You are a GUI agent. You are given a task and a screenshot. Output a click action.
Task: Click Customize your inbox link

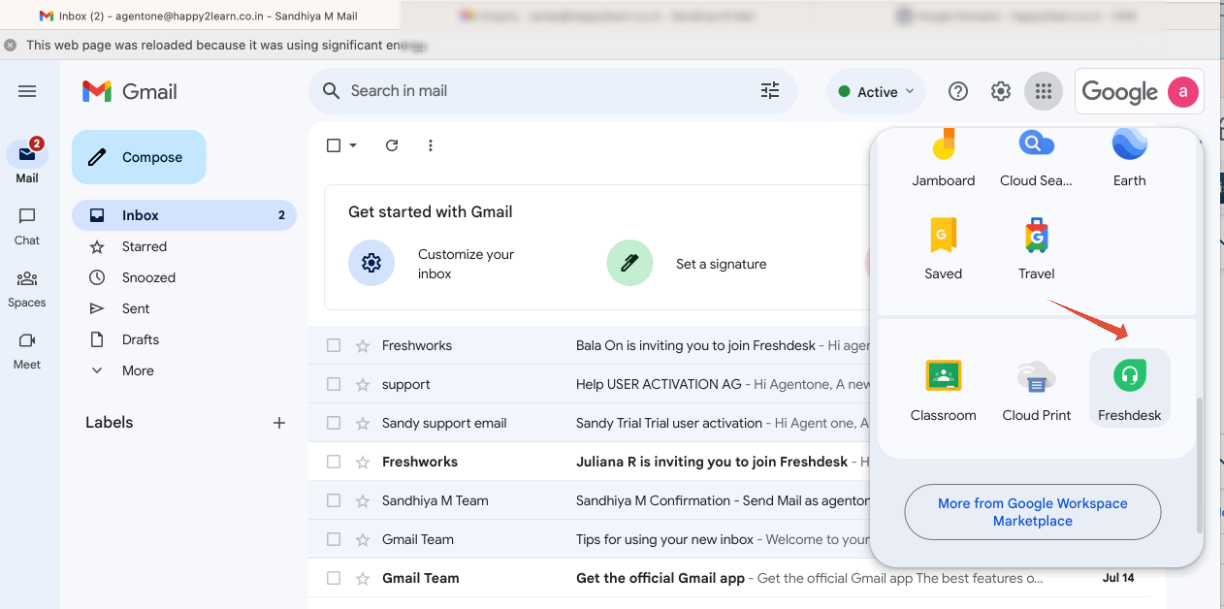pyautogui.click(x=466, y=264)
